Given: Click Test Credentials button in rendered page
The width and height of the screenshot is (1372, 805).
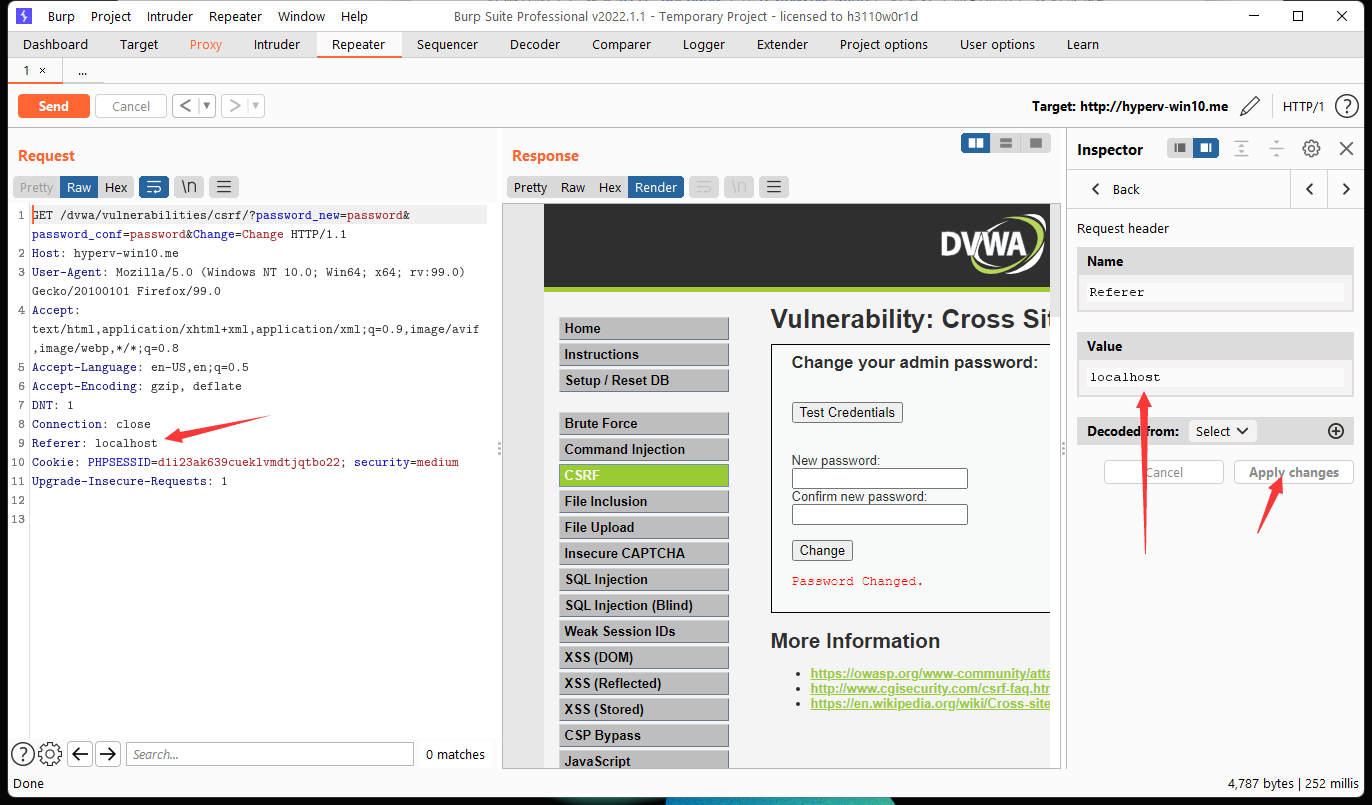Looking at the screenshot, I should pyautogui.click(x=847, y=412).
